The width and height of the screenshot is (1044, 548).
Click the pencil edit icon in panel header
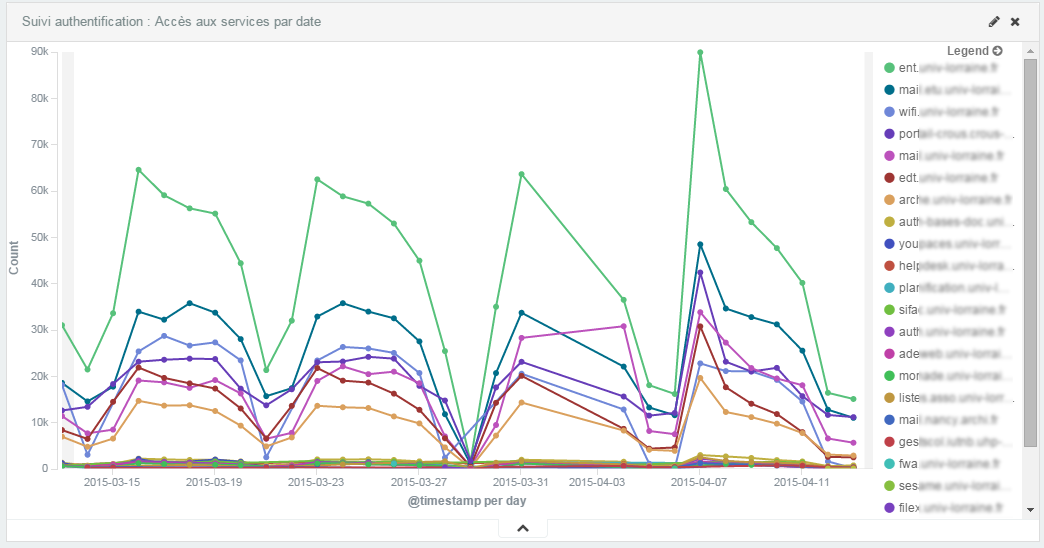click(993, 21)
